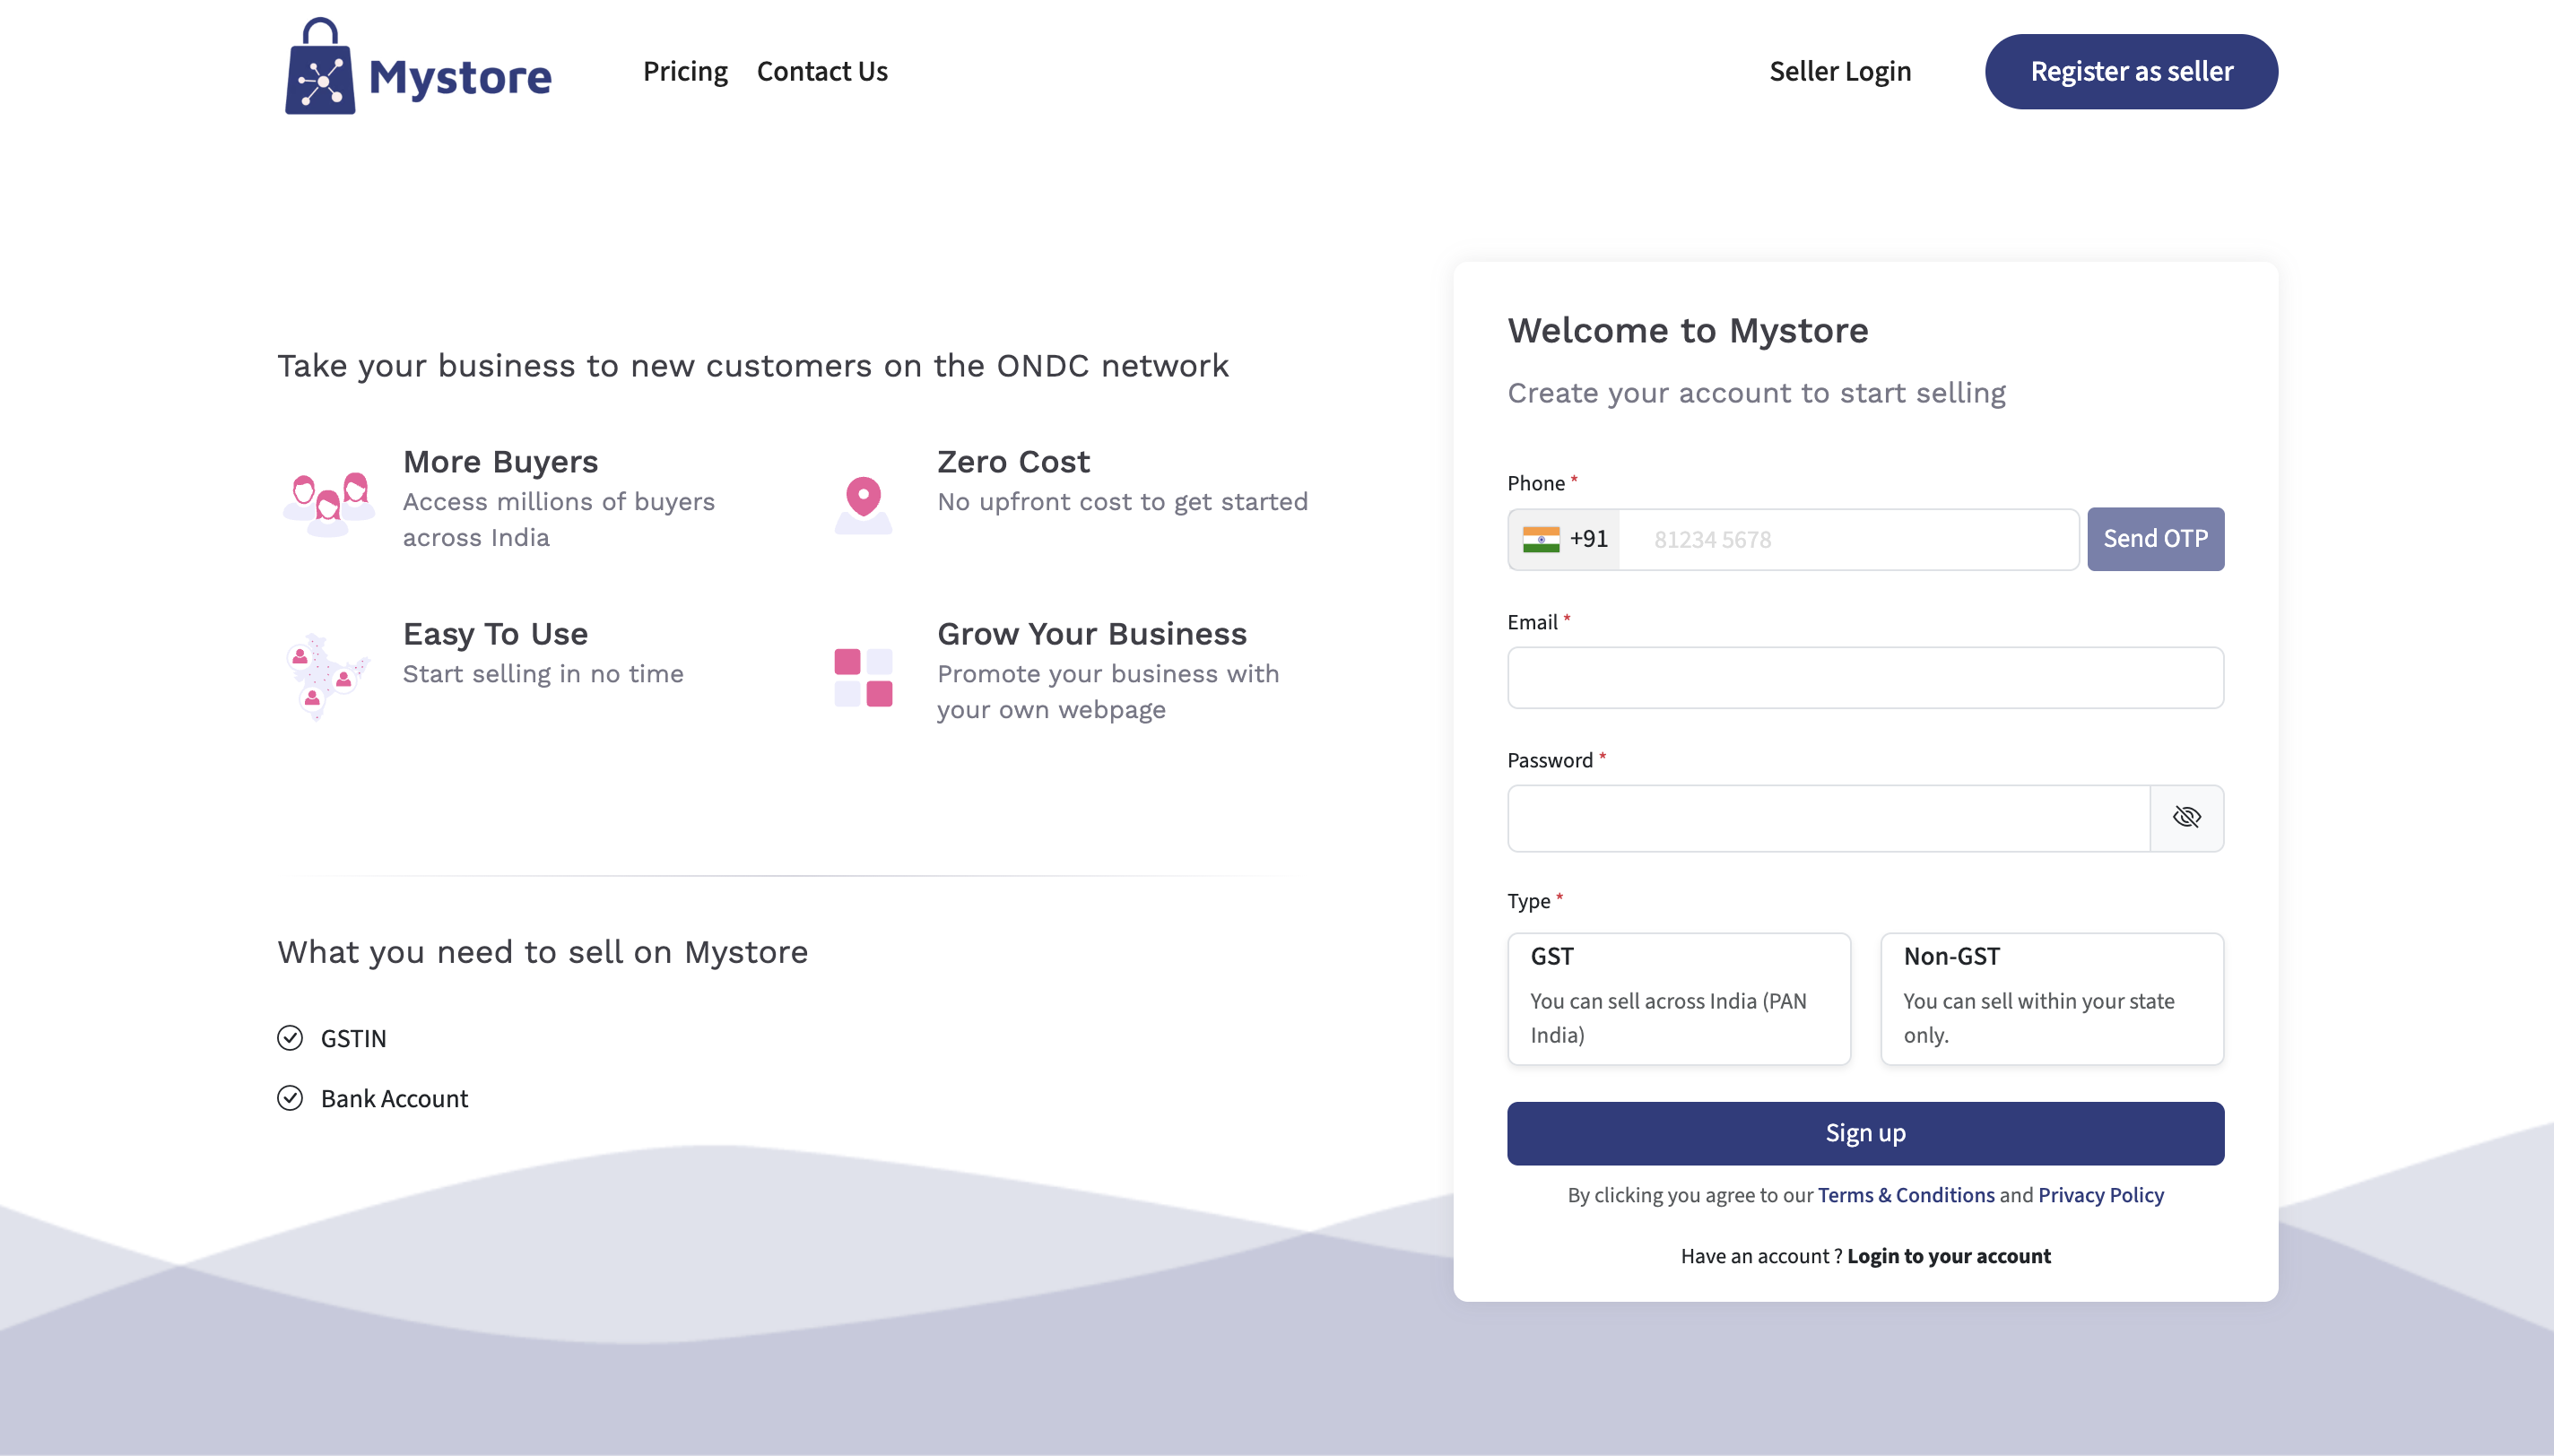
Task: Click 'What you need to sell on Mystore'
Action: [542, 952]
